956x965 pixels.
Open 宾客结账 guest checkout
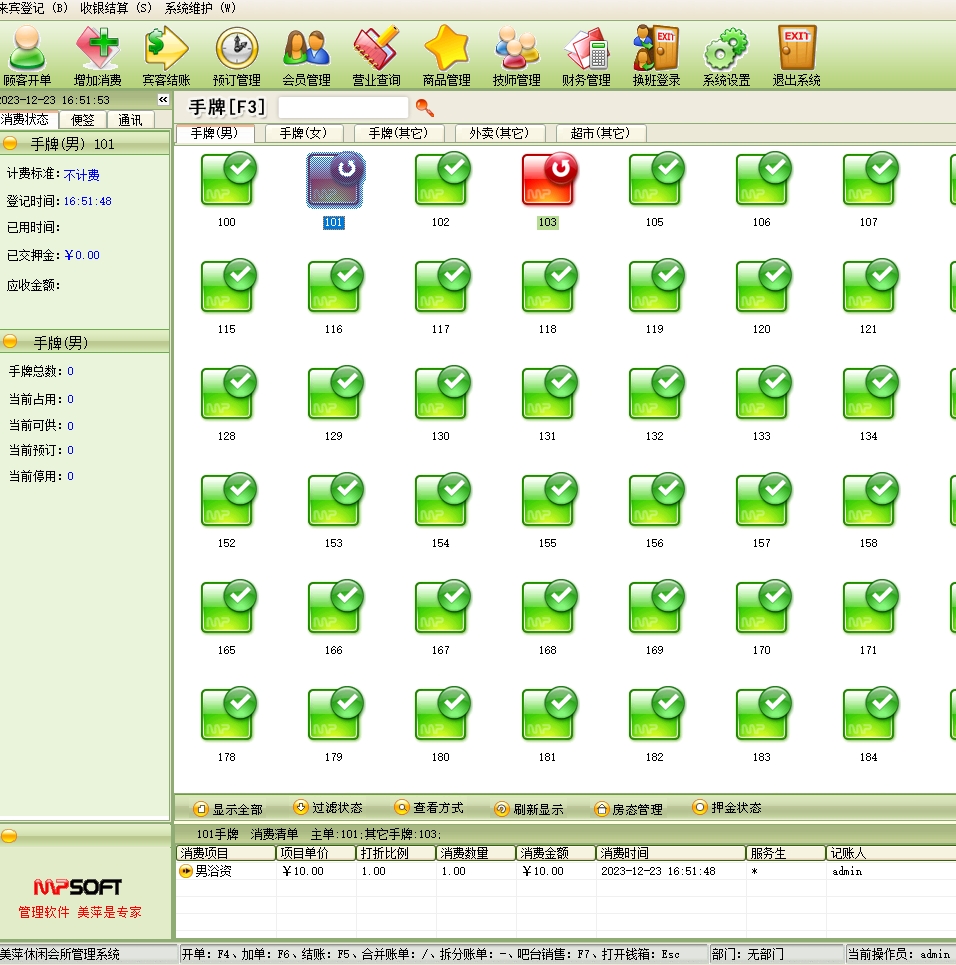[x=166, y=55]
